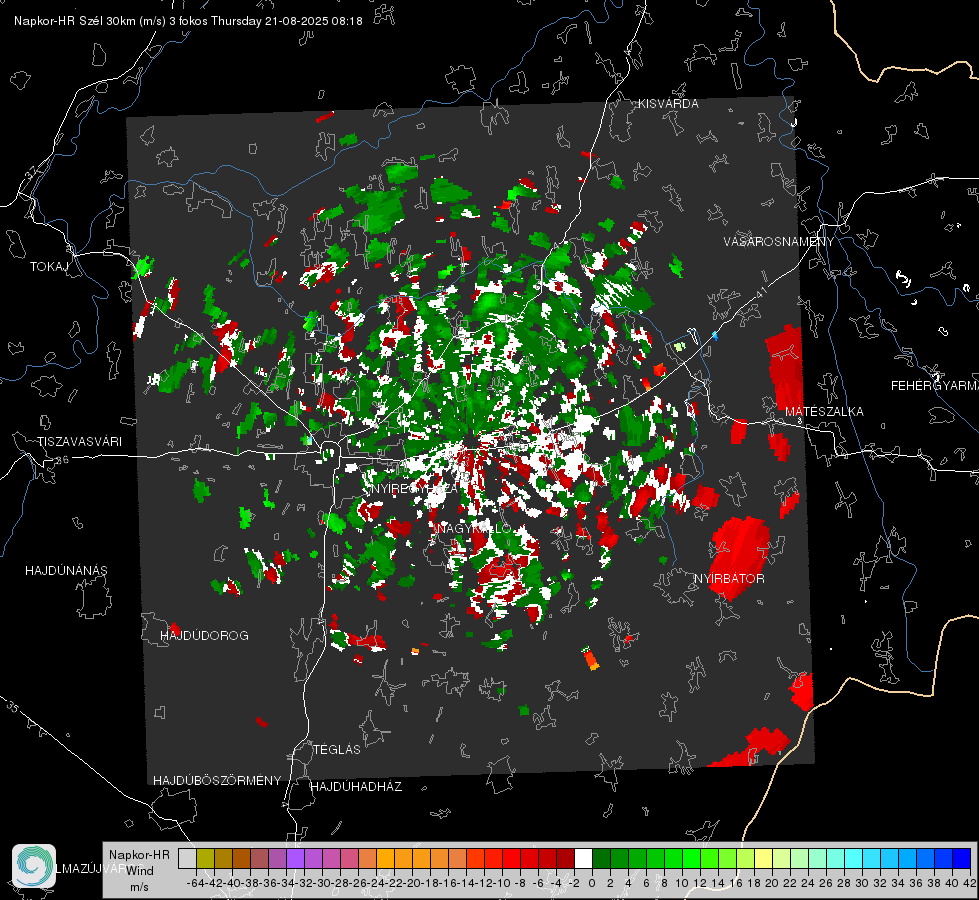The image size is (979, 900).
Task: Click the TISZAVASVÁRI city label
Action: [x=79, y=442]
